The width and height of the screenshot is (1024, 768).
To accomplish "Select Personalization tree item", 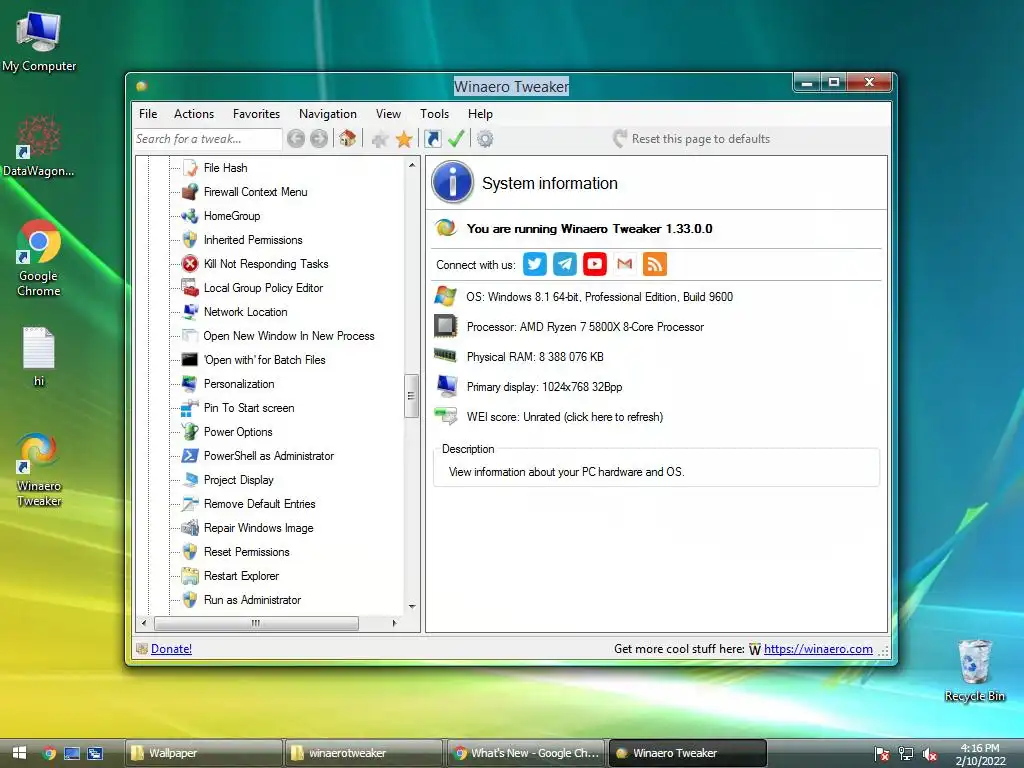I will [x=239, y=384].
